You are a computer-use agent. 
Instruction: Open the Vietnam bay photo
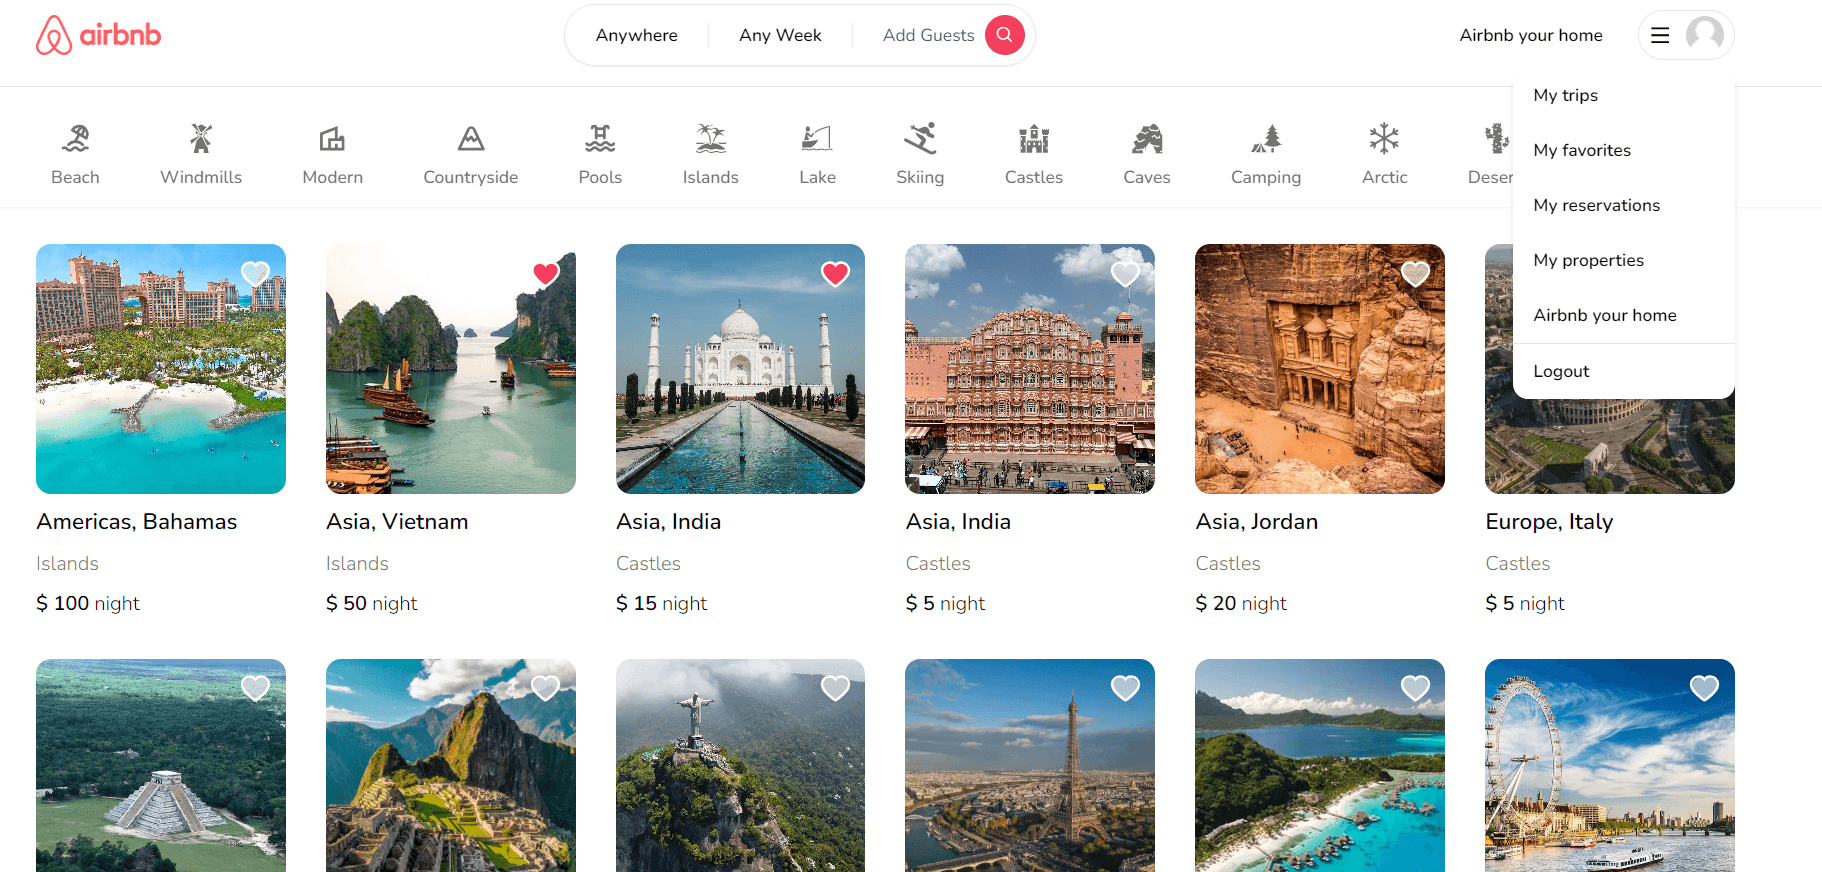[451, 369]
